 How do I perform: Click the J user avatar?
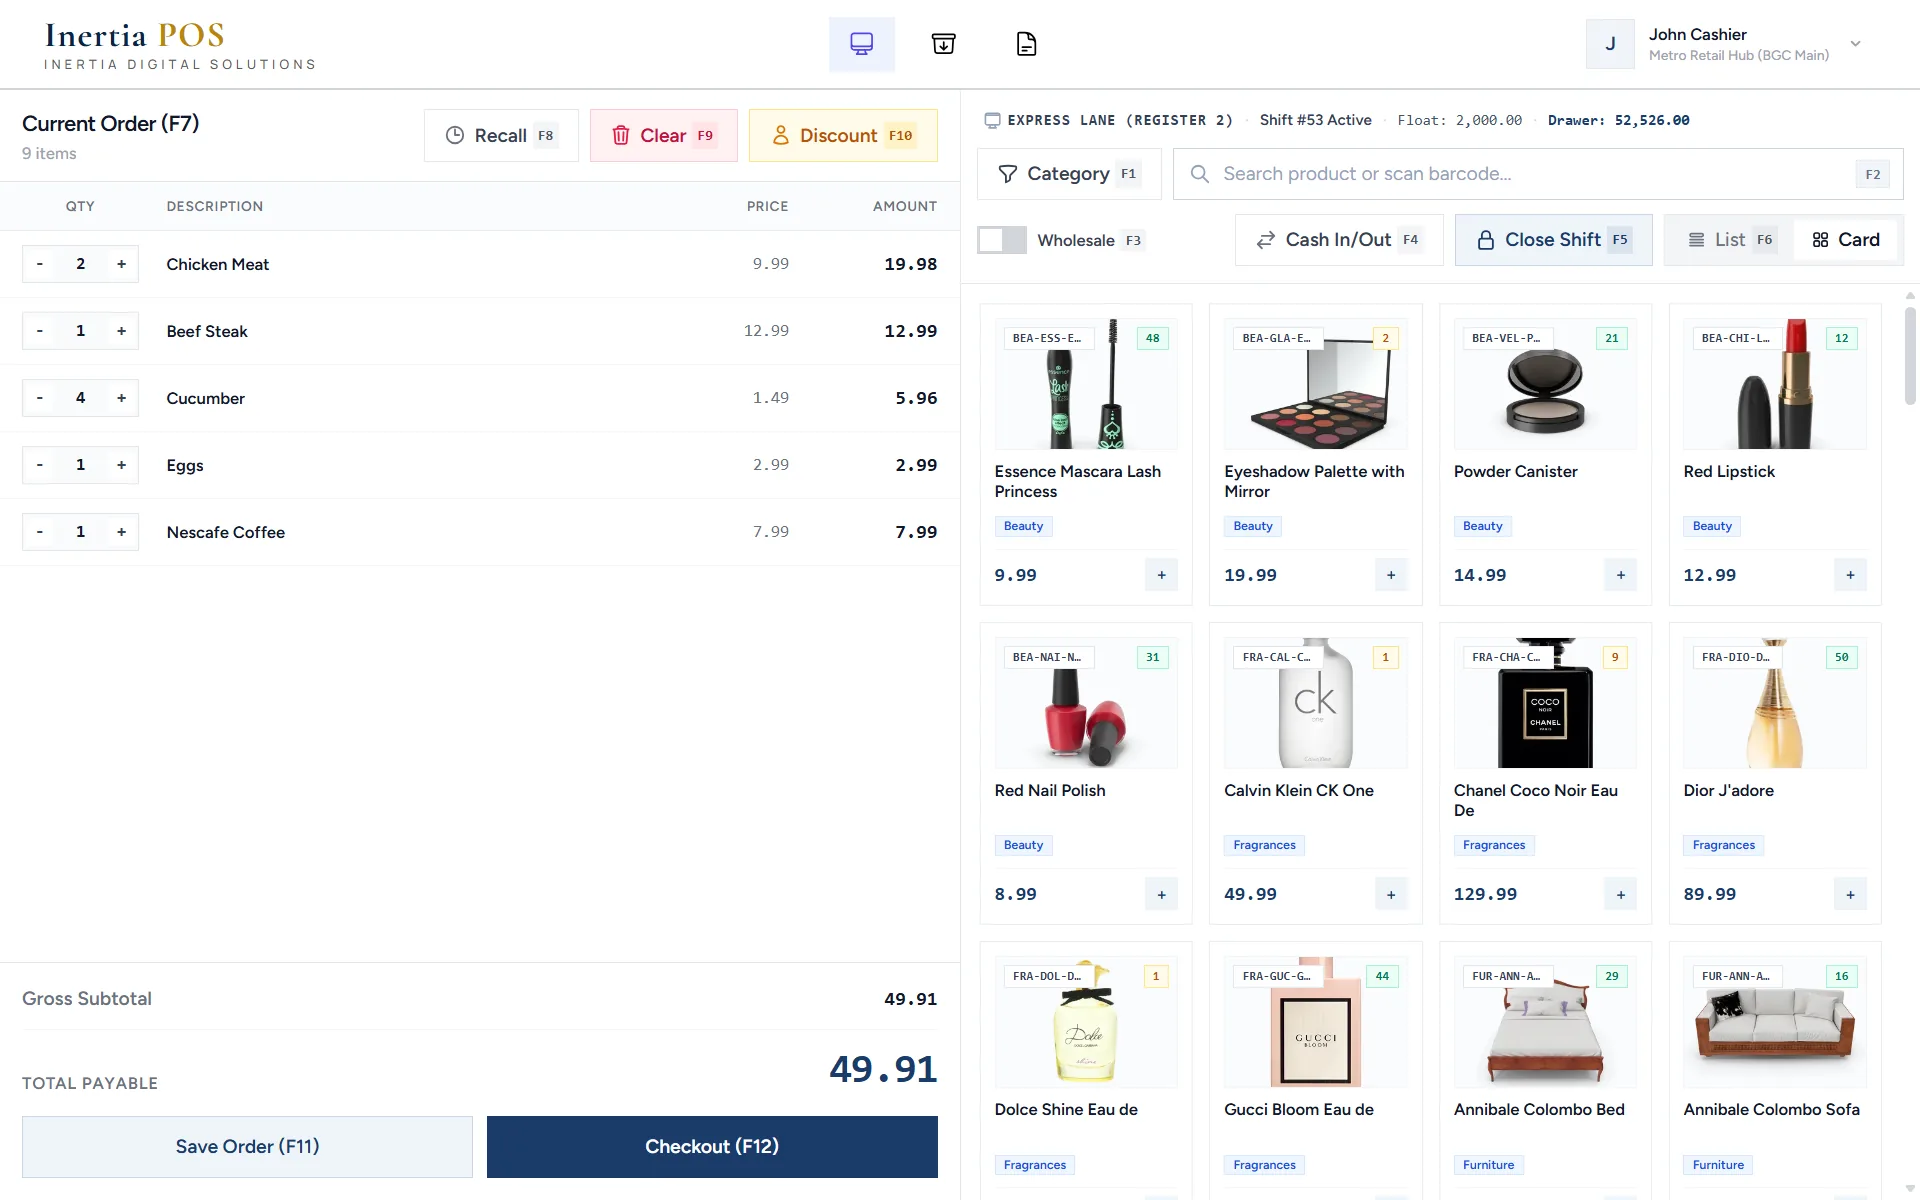(1610, 44)
